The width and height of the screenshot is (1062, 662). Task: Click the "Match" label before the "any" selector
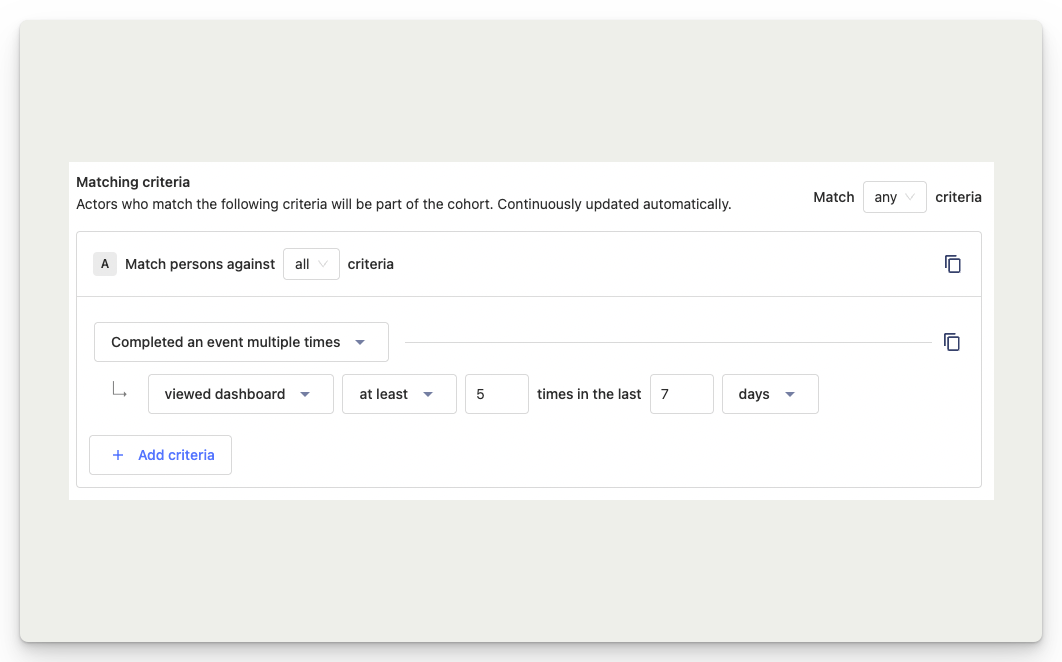pyautogui.click(x=833, y=197)
